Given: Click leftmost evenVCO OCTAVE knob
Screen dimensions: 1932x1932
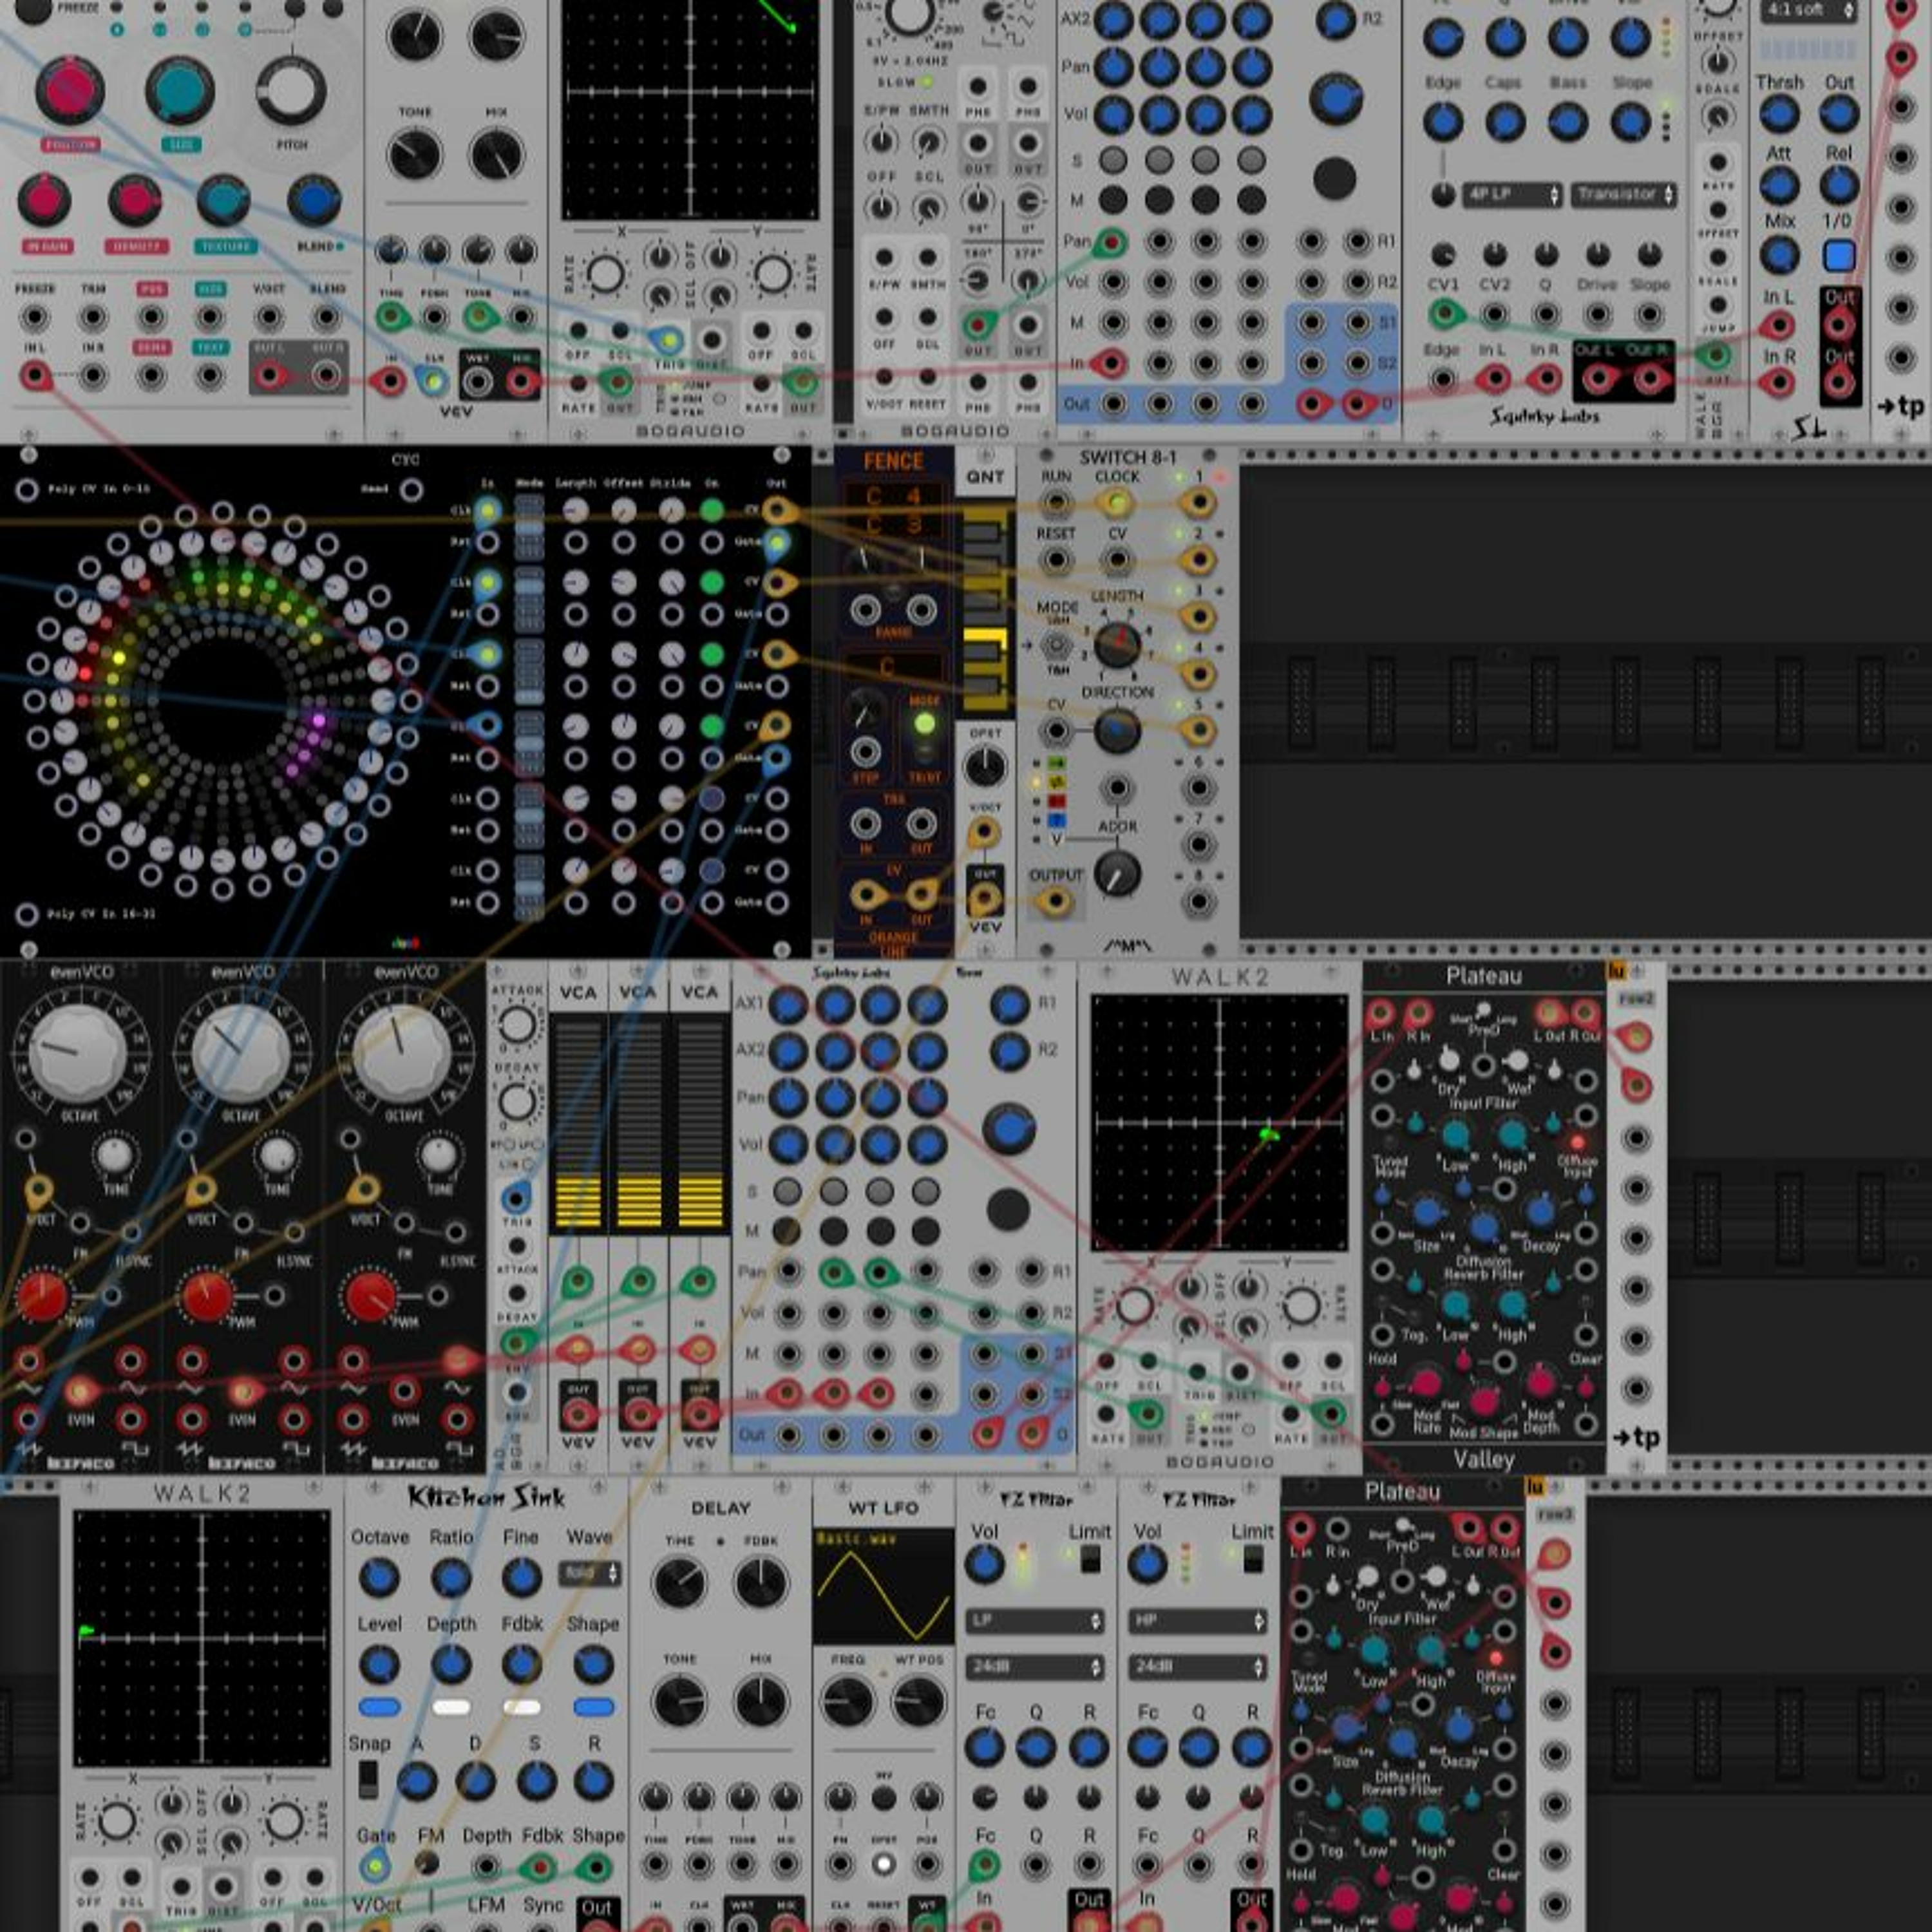Looking at the screenshot, I should [78, 1053].
